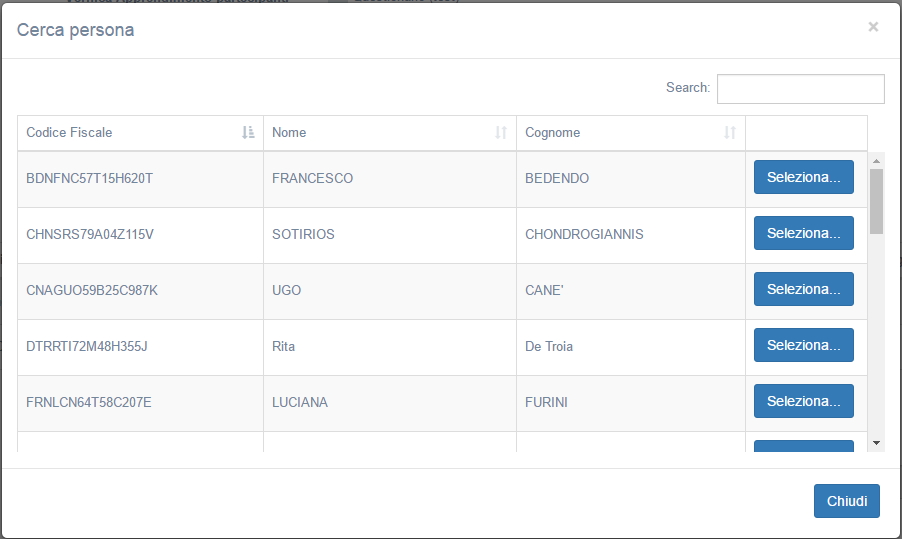Click the table scrollbar down arrow
The width and height of the screenshot is (902, 539).
[x=876, y=442]
